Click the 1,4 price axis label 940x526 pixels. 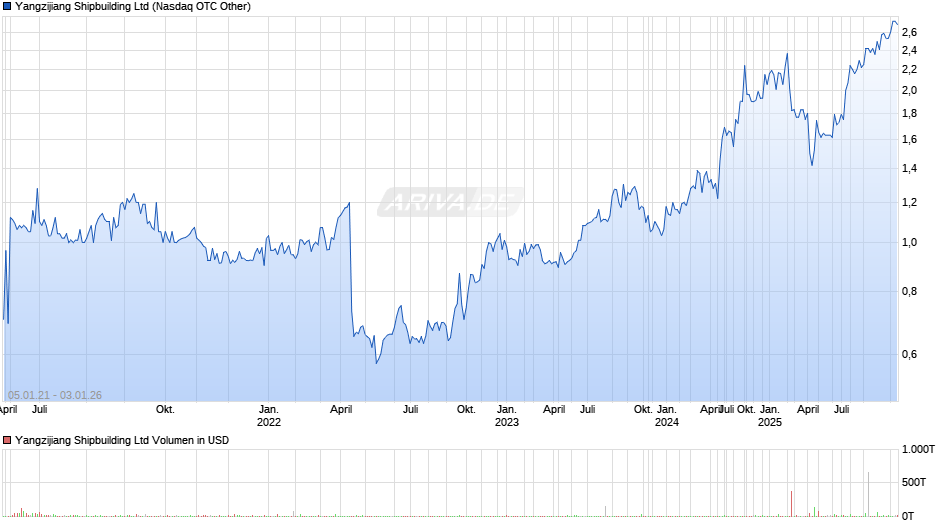coord(909,169)
